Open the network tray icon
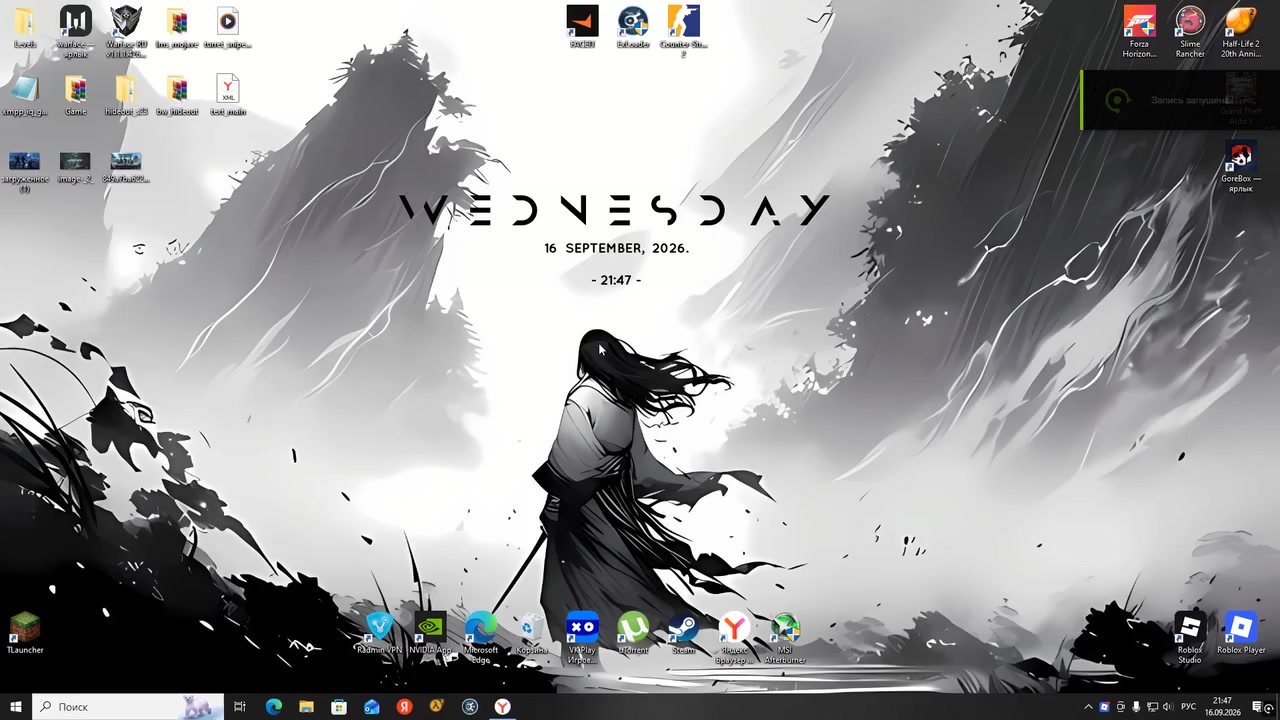 (x=1152, y=707)
